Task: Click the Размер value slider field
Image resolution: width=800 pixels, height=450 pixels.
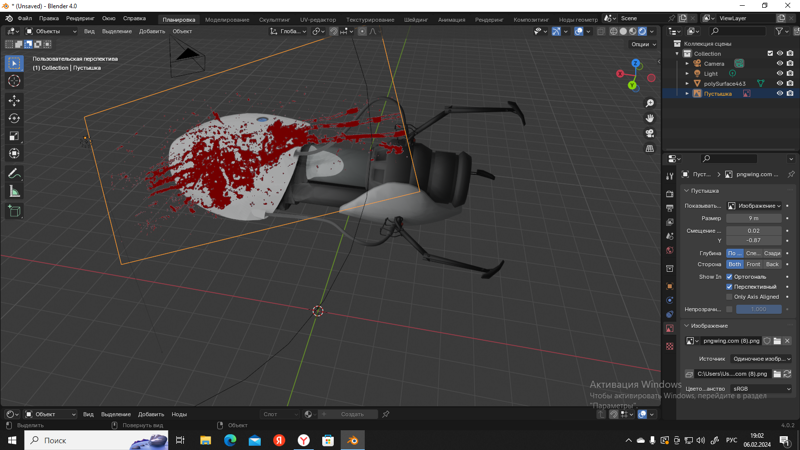Action: [x=754, y=218]
